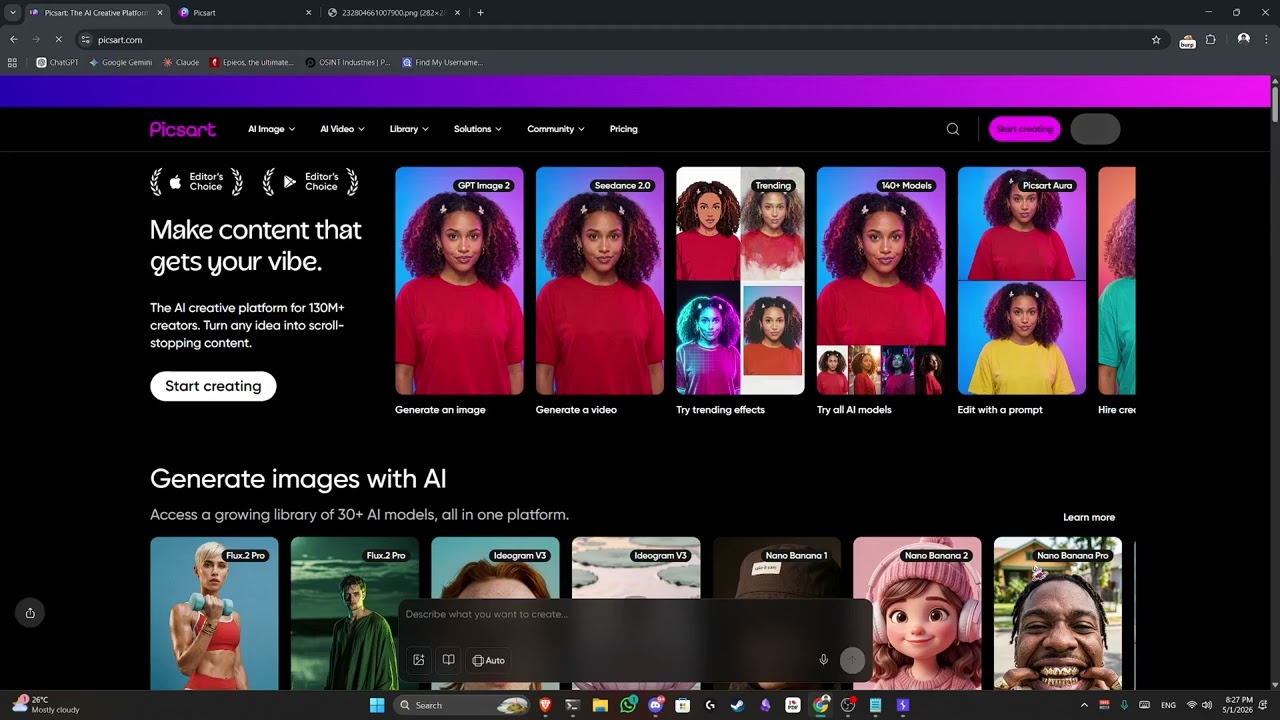Open the OSINT Industries bookmark
The height and width of the screenshot is (720, 1280).
tap(347, 62)
